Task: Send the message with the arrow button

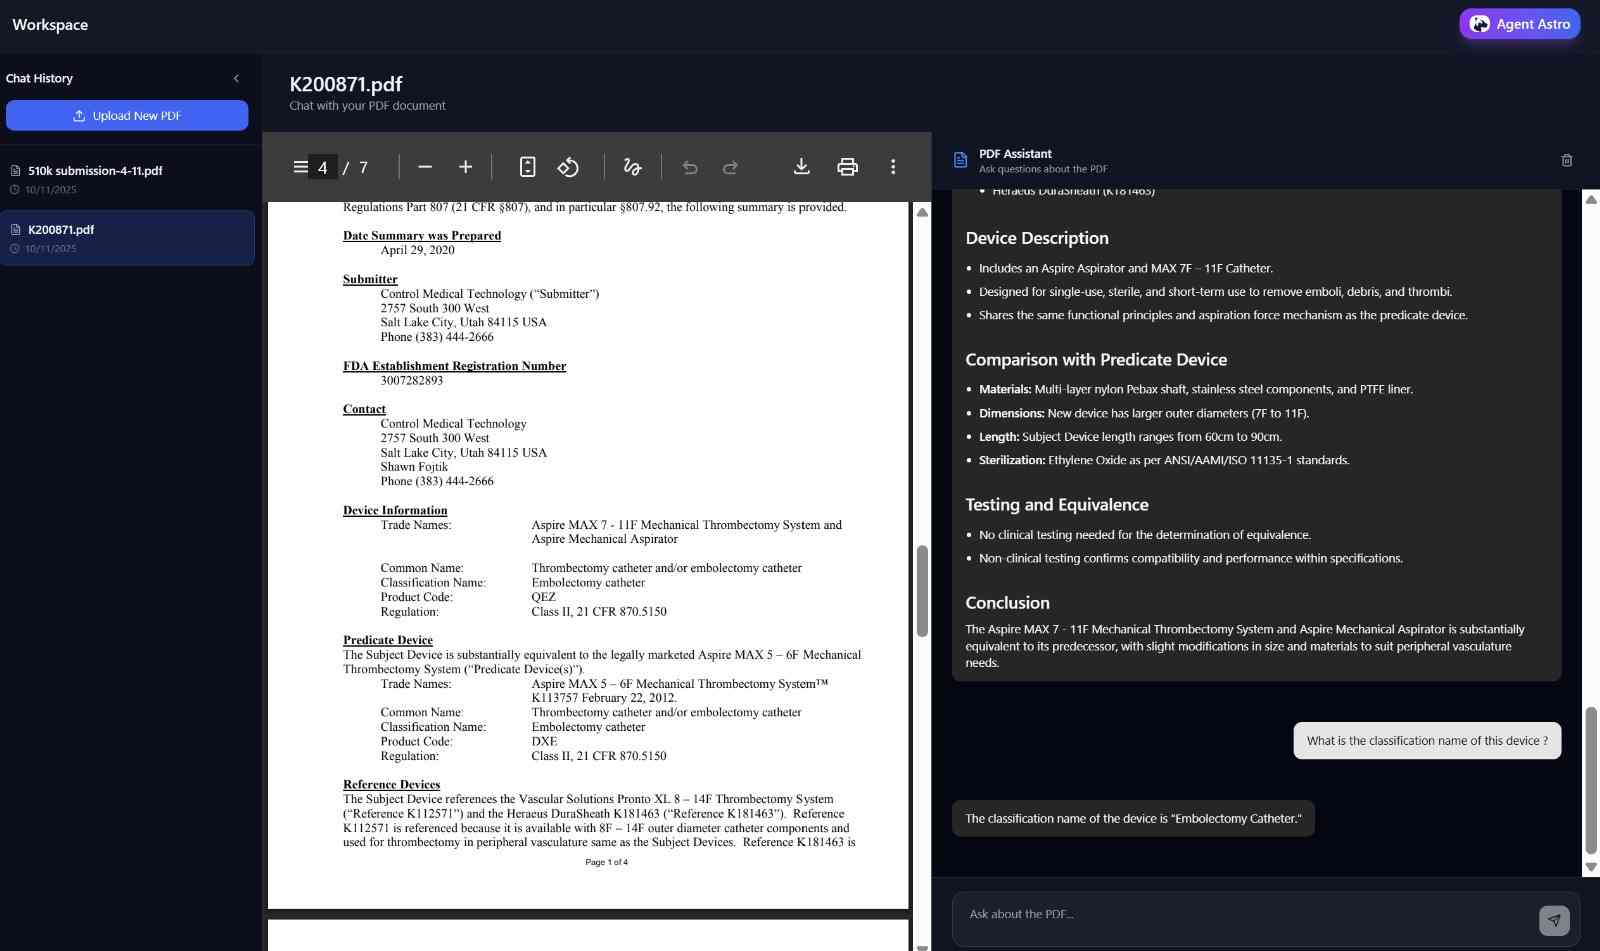Action: click(1553, 920)
